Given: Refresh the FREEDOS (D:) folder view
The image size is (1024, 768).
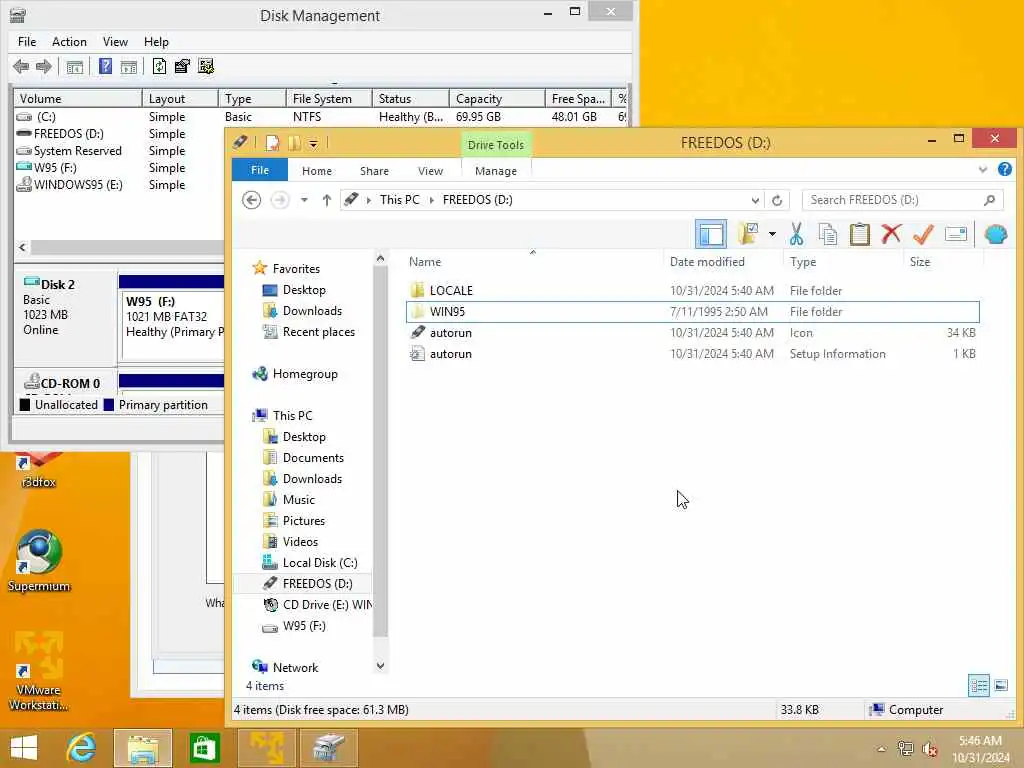Looking at the screenshot, I should [777, 200].
